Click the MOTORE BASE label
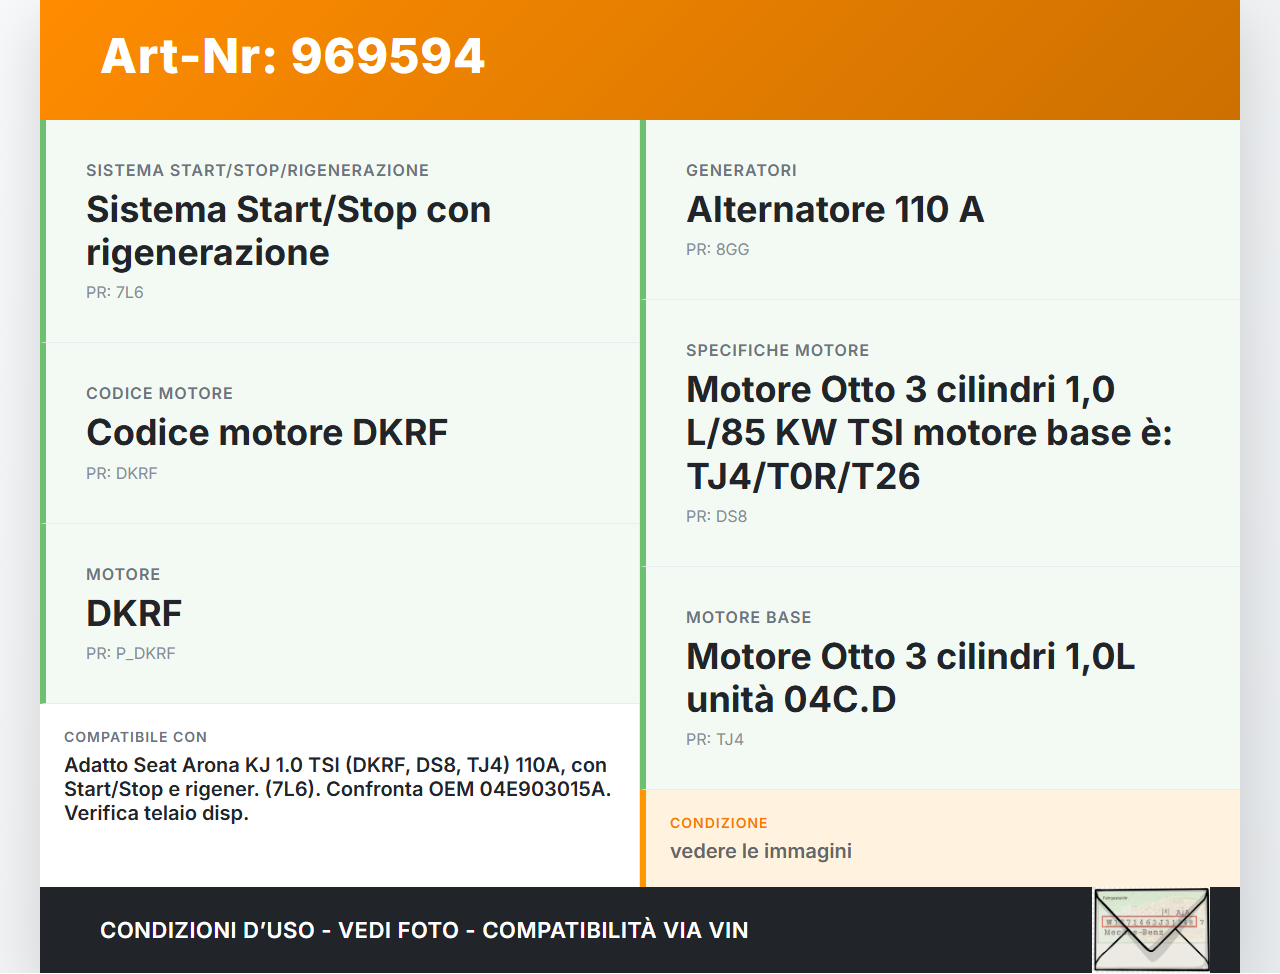 coord(749,617)
